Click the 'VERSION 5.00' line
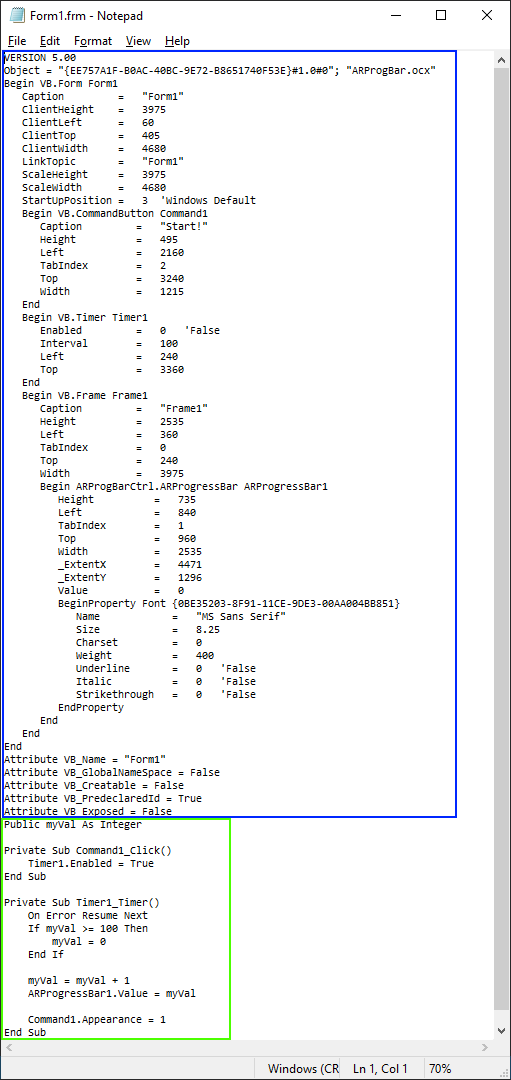511x1080 pixels. point(40,58)
